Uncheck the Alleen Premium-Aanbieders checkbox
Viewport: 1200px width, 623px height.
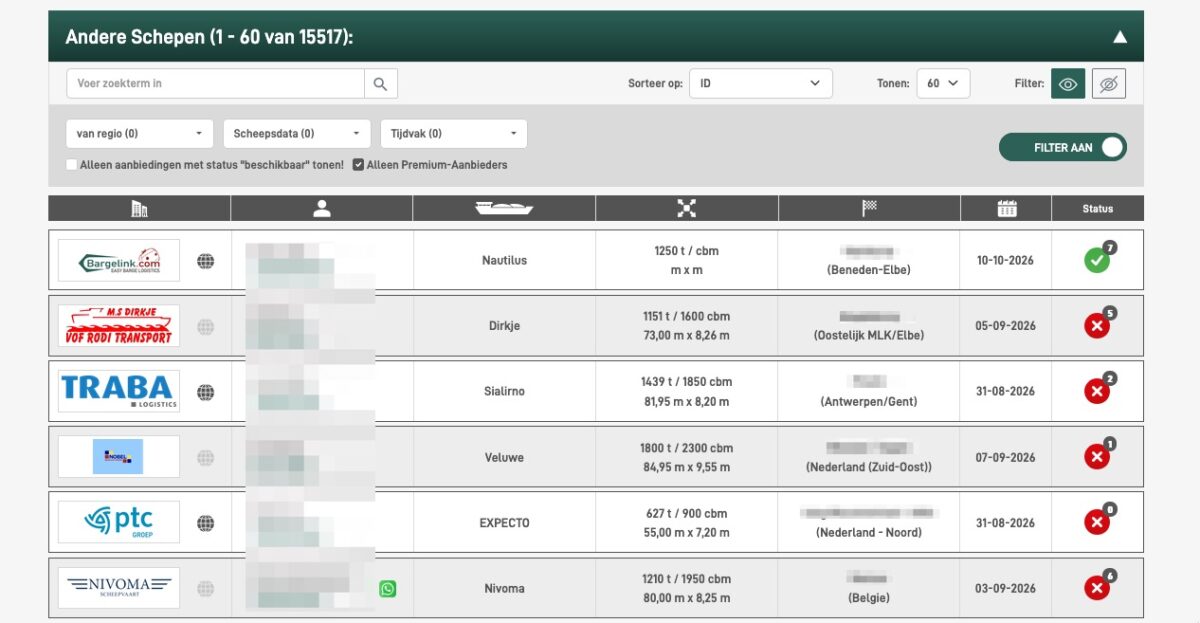pyautogui.click(x=358, y=165)
